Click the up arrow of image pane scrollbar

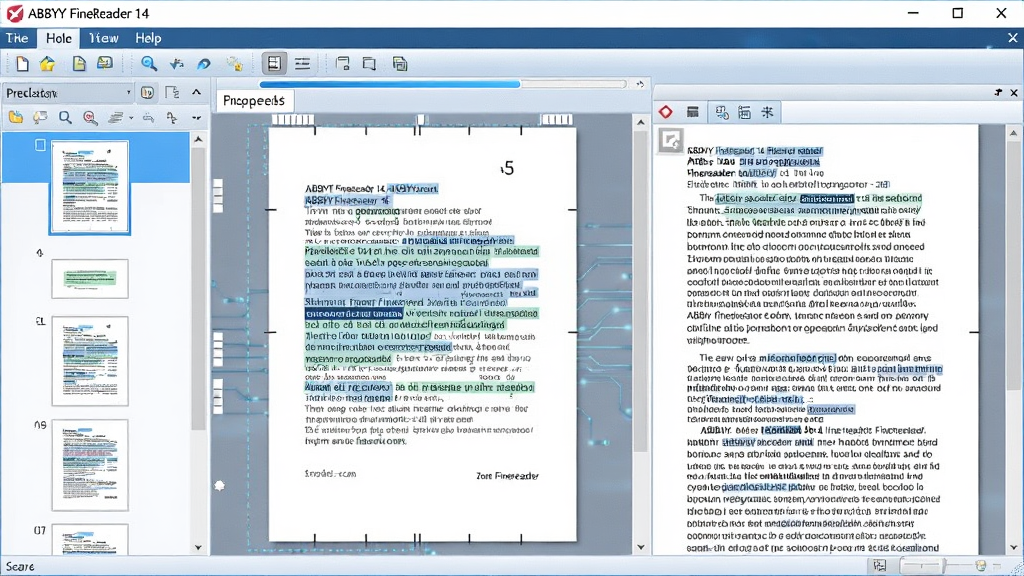(641, 122)
